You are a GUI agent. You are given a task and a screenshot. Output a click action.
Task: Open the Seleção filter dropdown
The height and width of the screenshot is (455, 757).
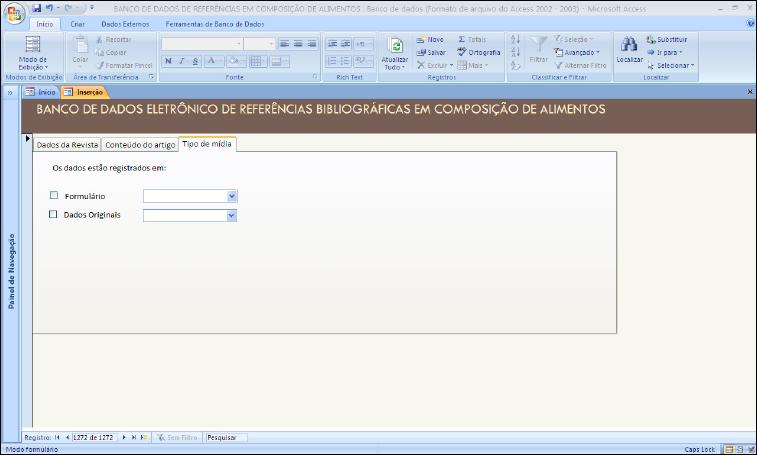(x=574, y=40)
